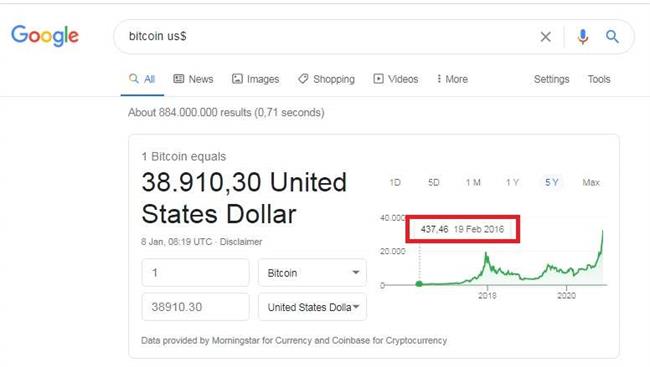The image size is (650, 367).
Task: Open the Bitcoin currency dropdown
Action: (312, 273)
